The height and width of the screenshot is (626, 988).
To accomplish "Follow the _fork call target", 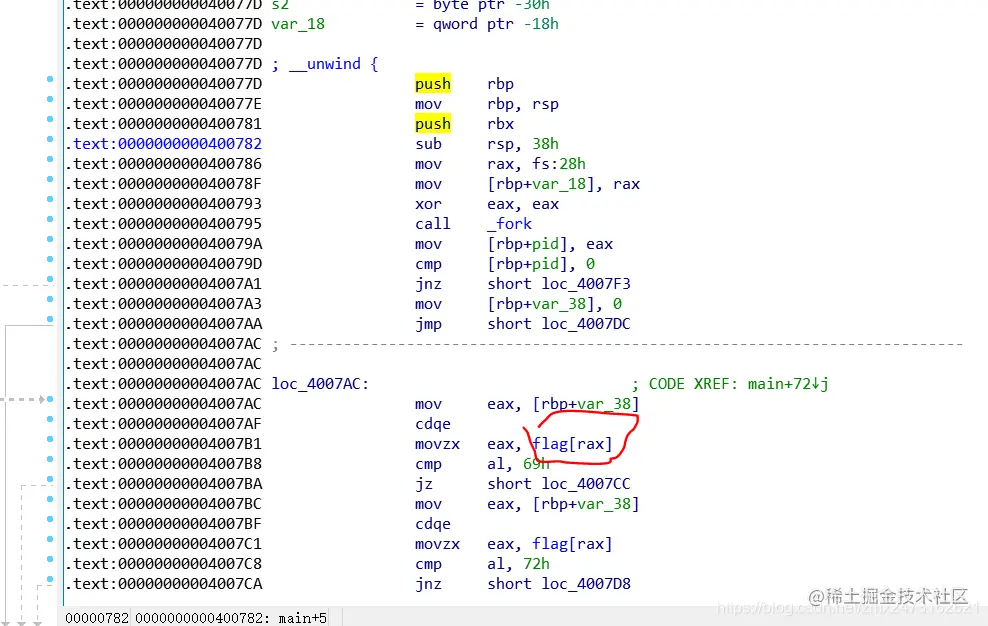I will click(x=510, y=224).
